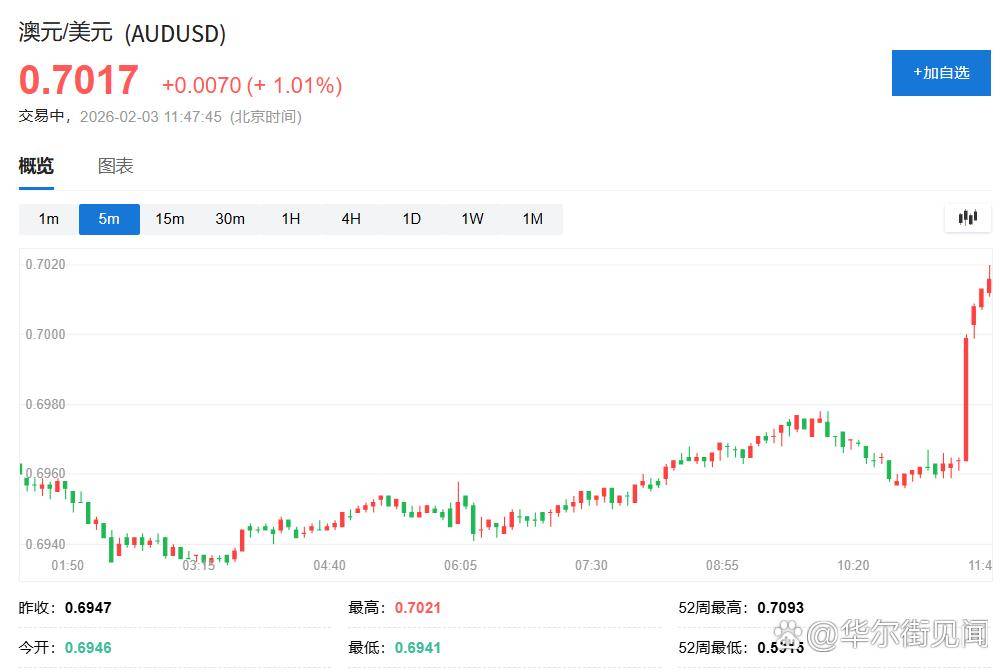Viewport: 1008px width, 672px height.
Task: Change to the 1W weekly interval
Action: (472, 219)
